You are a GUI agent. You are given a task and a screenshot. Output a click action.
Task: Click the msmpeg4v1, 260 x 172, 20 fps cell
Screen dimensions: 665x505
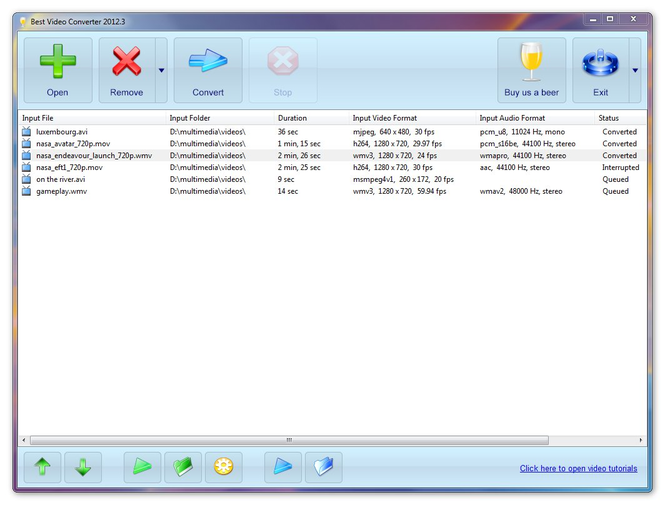click(x=403, y=179)
